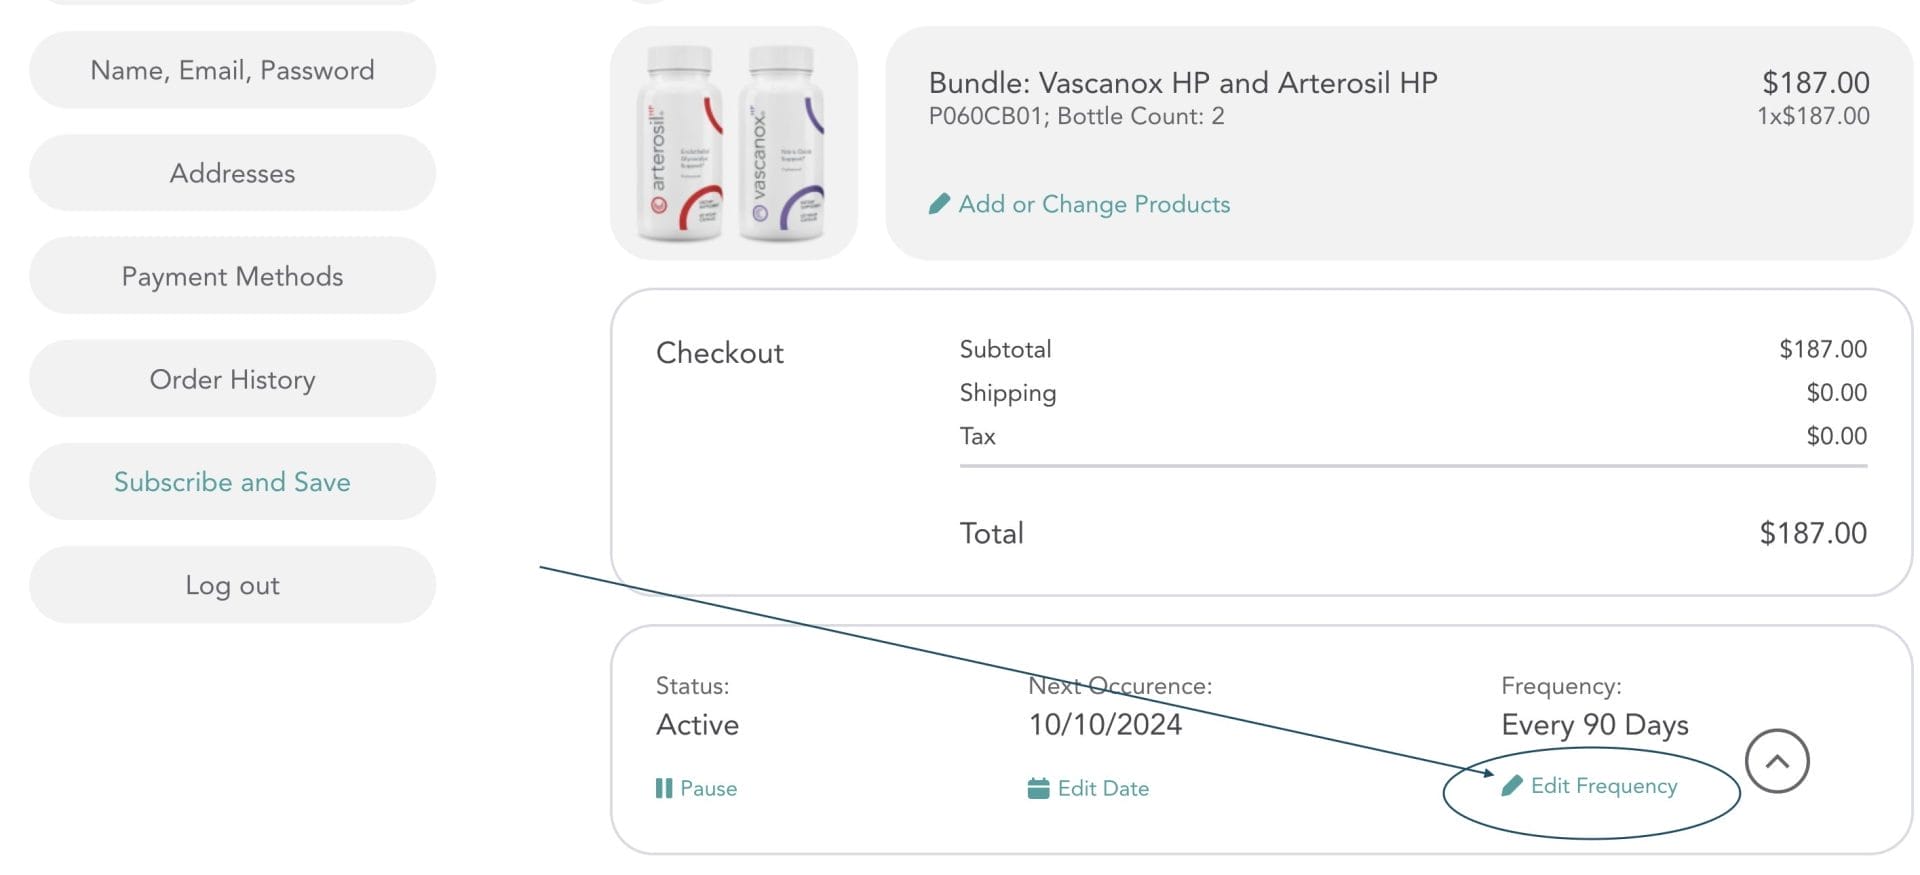This screenshot has width=1920, height=875.
Task: Click the pencil icon beside Edit Frequency
Action: click(1512, 786)
